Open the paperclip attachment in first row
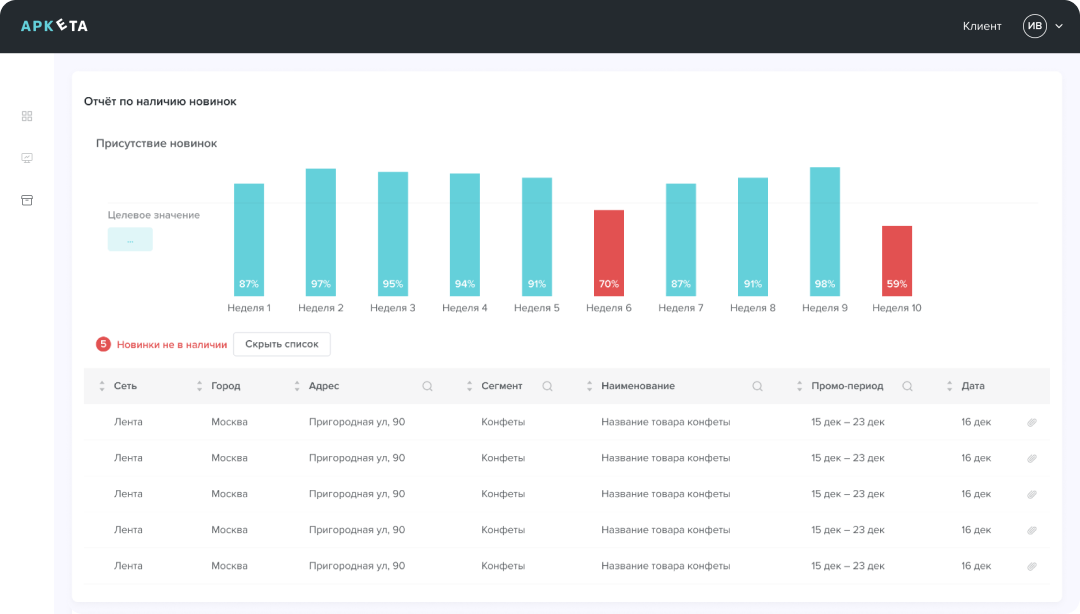Screen dimensions: 1080x614 [x=1032, y=422]
